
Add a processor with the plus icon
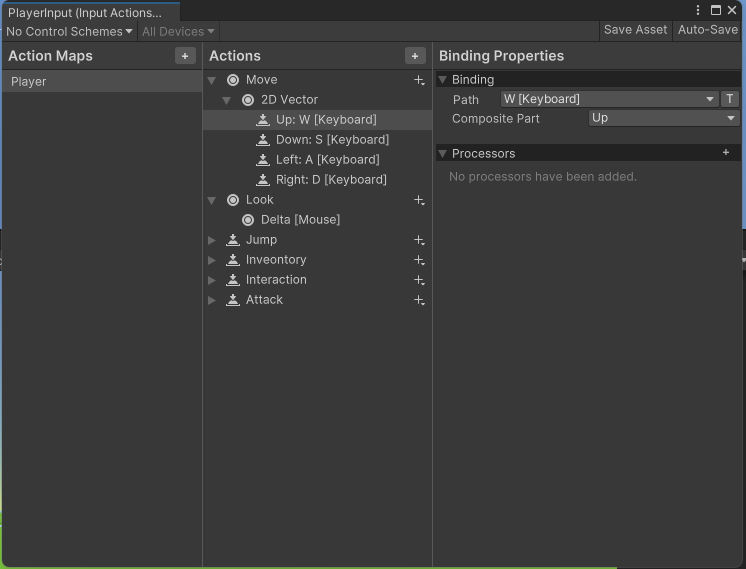pos(726,152)
